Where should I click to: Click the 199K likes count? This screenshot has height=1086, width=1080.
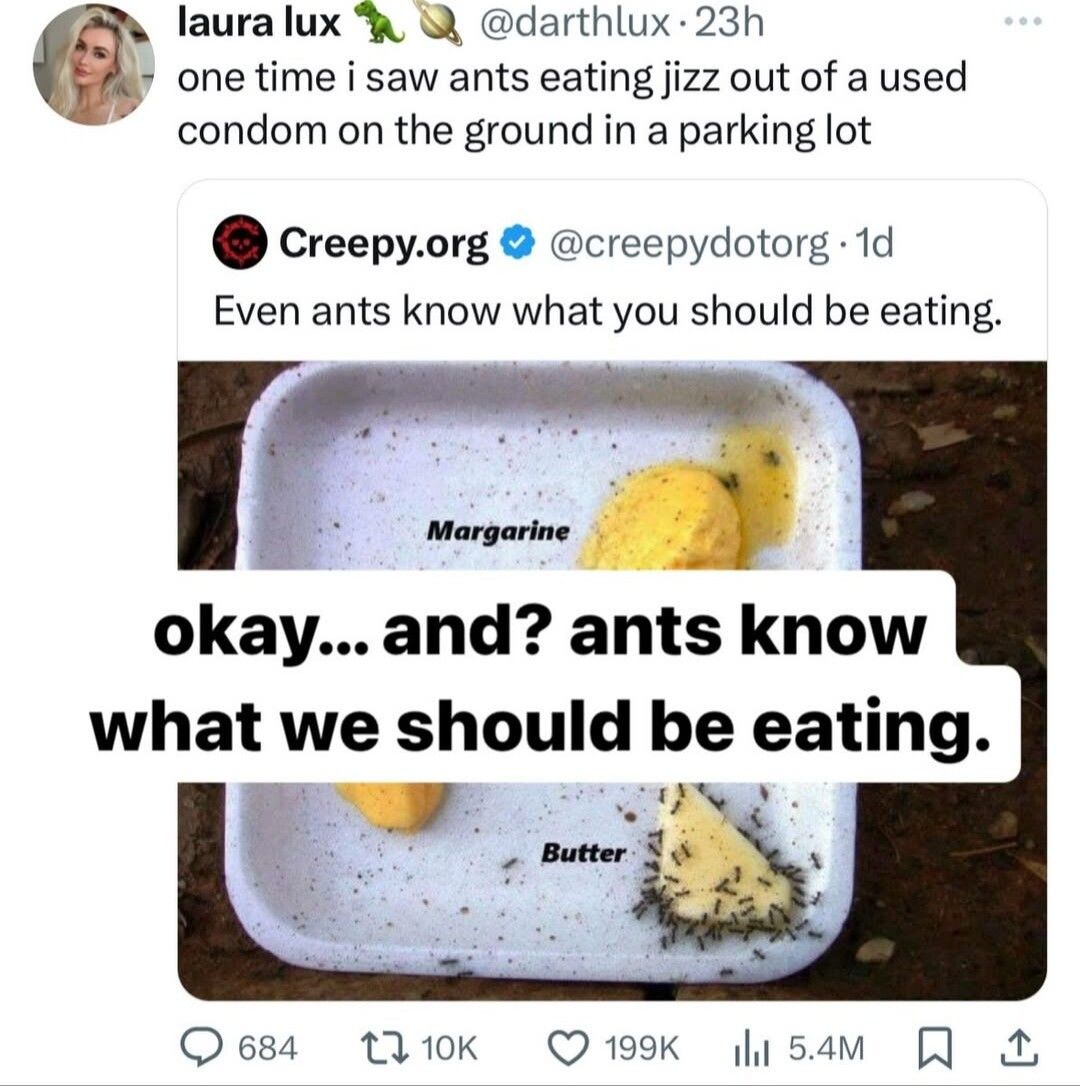(x=641, y=1047)
